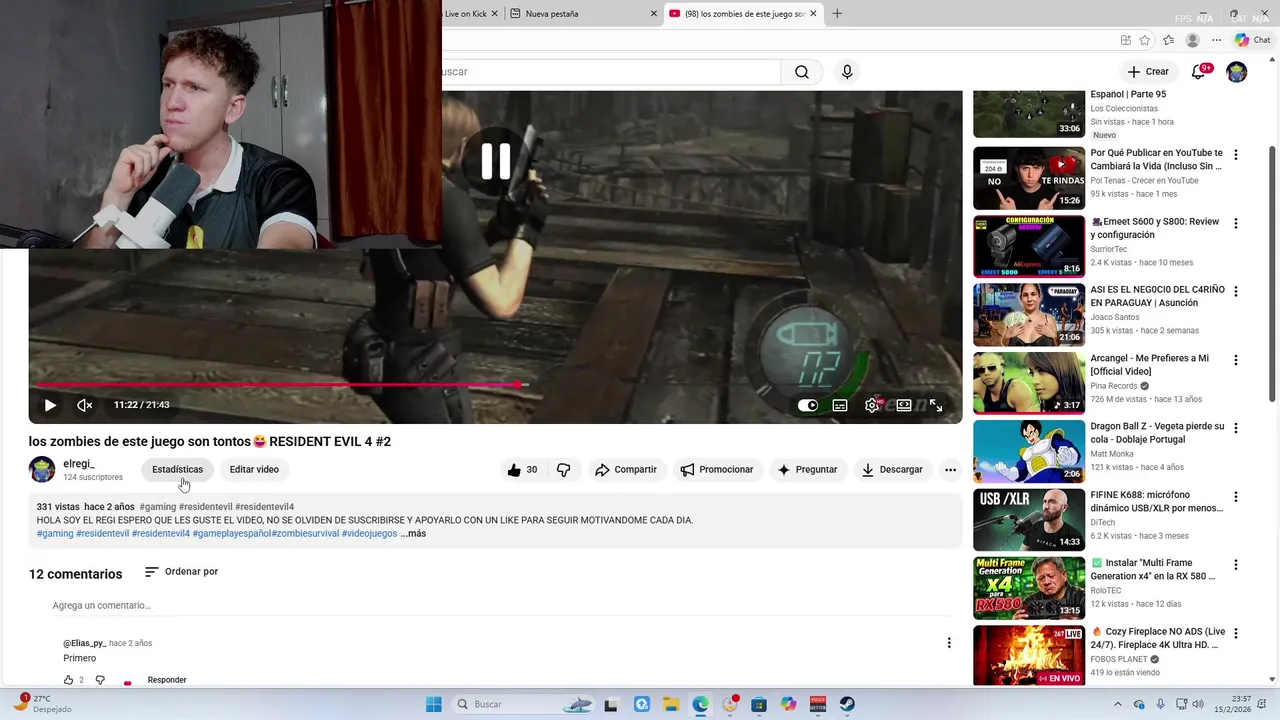Open the Crear create menu
The height and width of the screenshot is (720, 1280).
[1148, 72]
